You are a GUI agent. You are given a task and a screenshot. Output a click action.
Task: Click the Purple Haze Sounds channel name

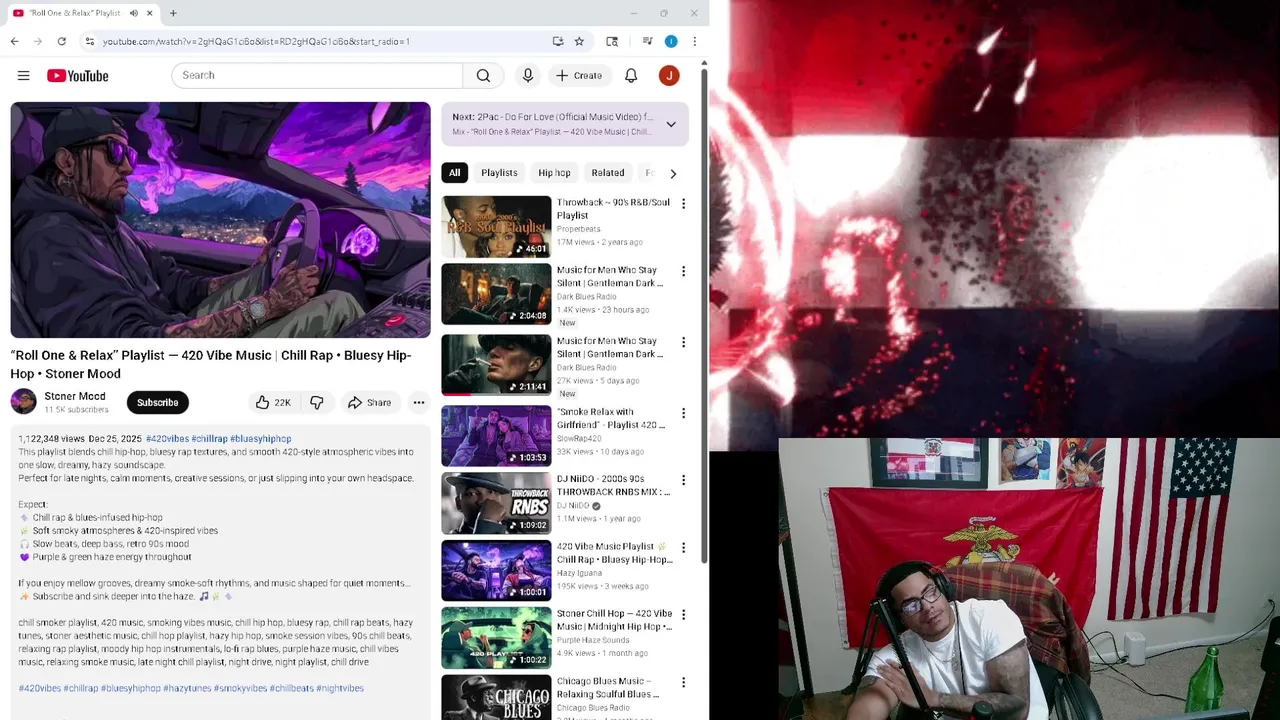click(x=593, y=640)
